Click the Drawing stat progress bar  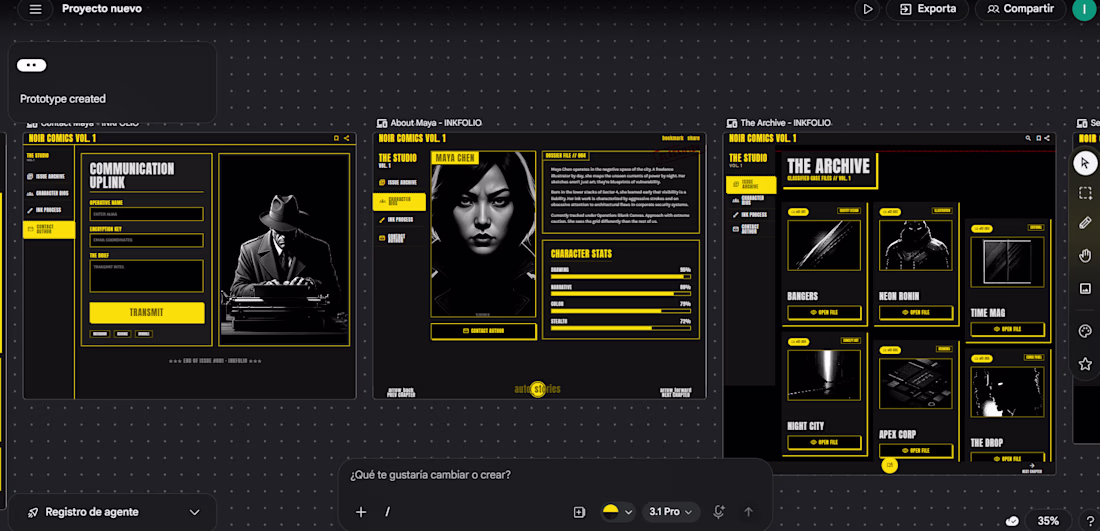[x=621, y=276]
